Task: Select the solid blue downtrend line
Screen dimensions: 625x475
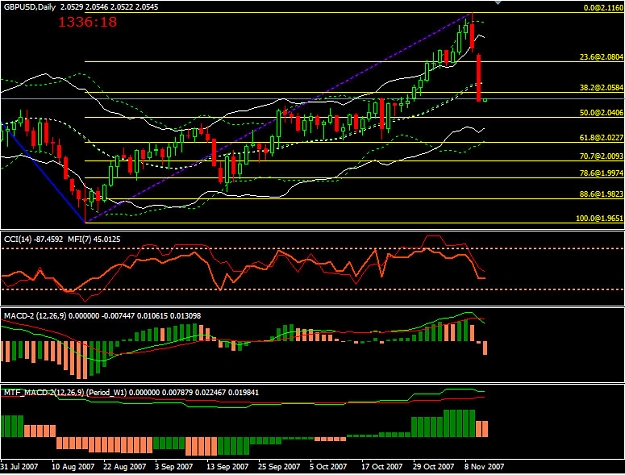Action: pos(44,172)
